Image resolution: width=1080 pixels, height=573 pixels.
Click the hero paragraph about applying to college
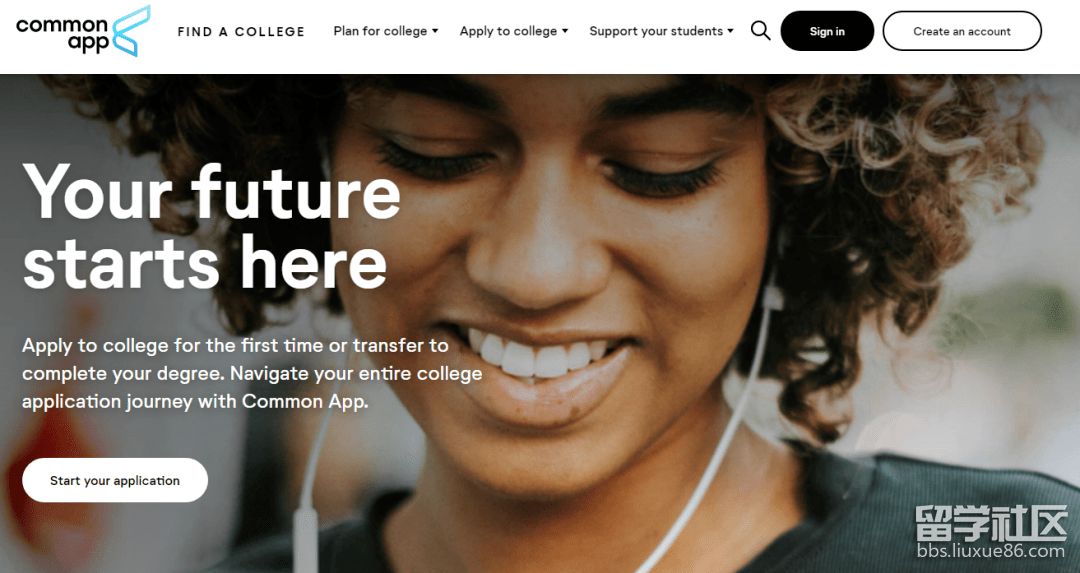[252, 373]
